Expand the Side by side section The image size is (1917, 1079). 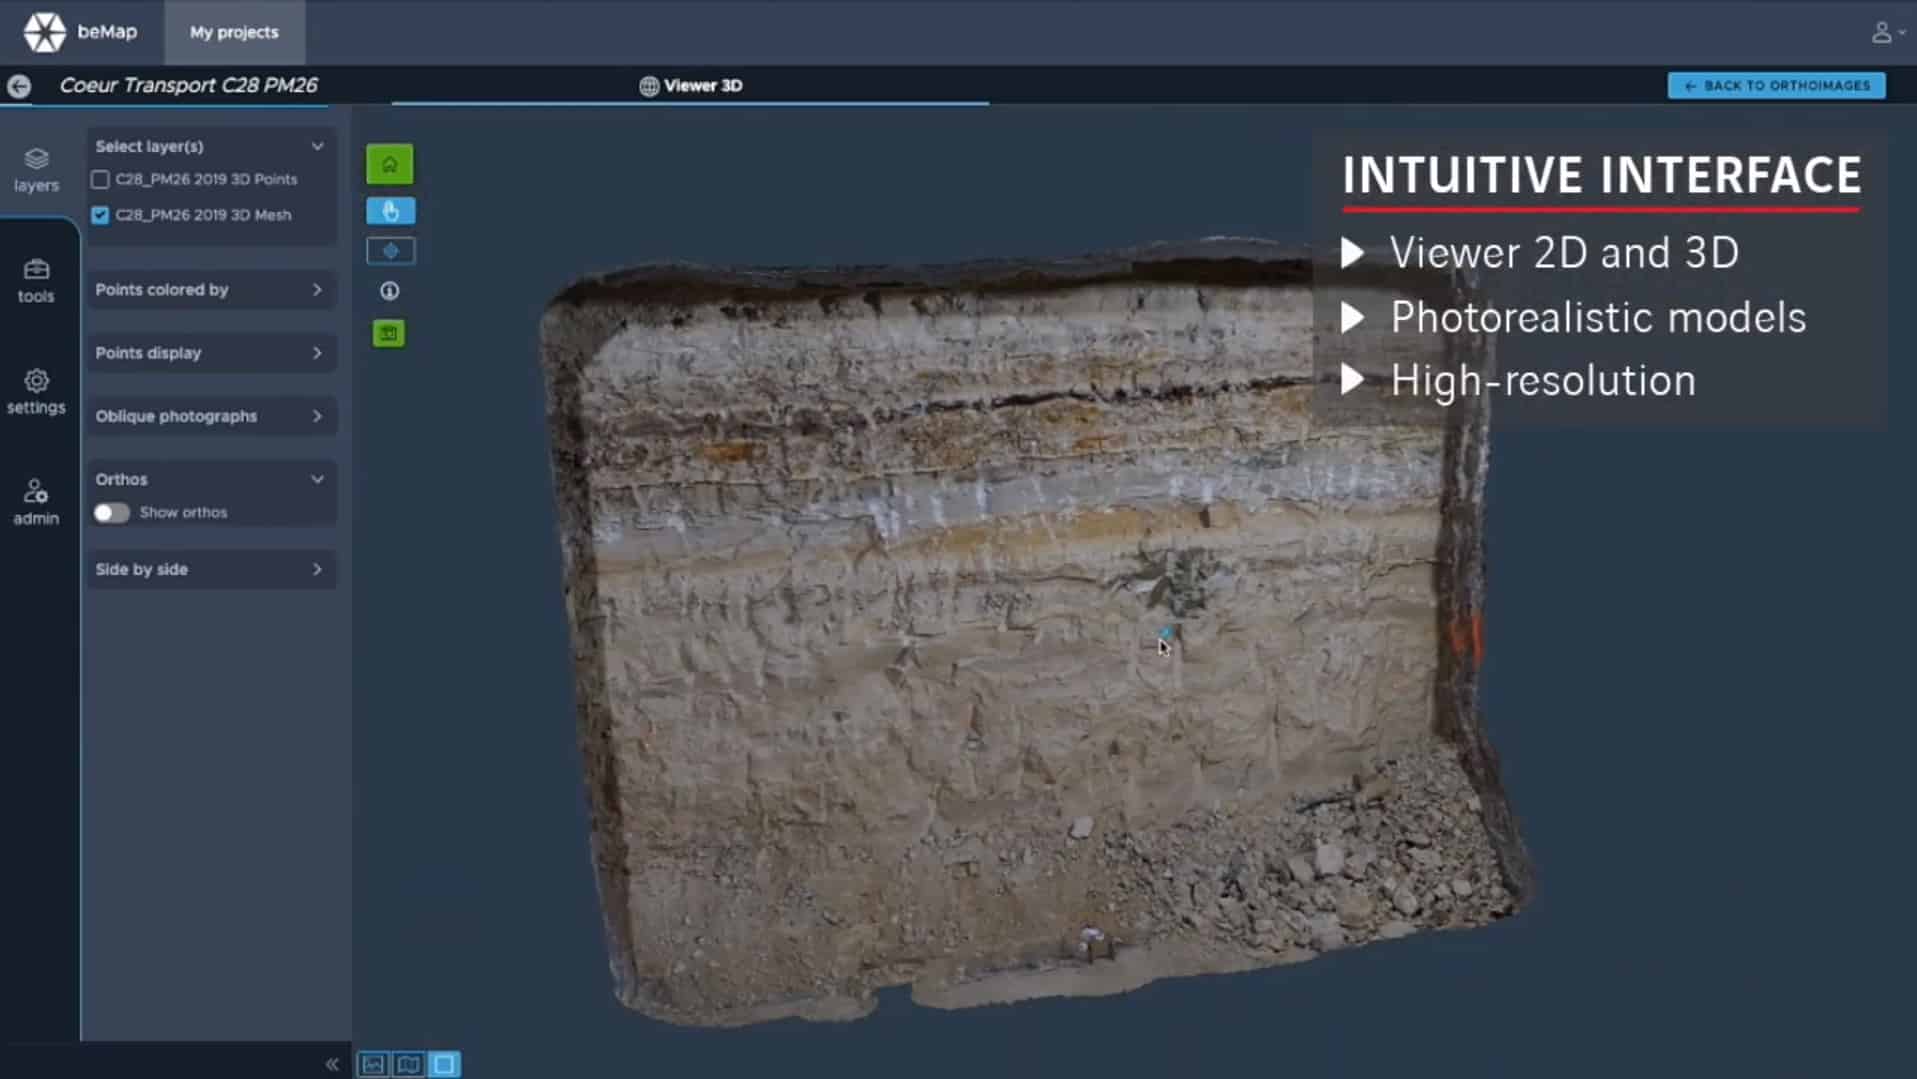pos(210,569)
